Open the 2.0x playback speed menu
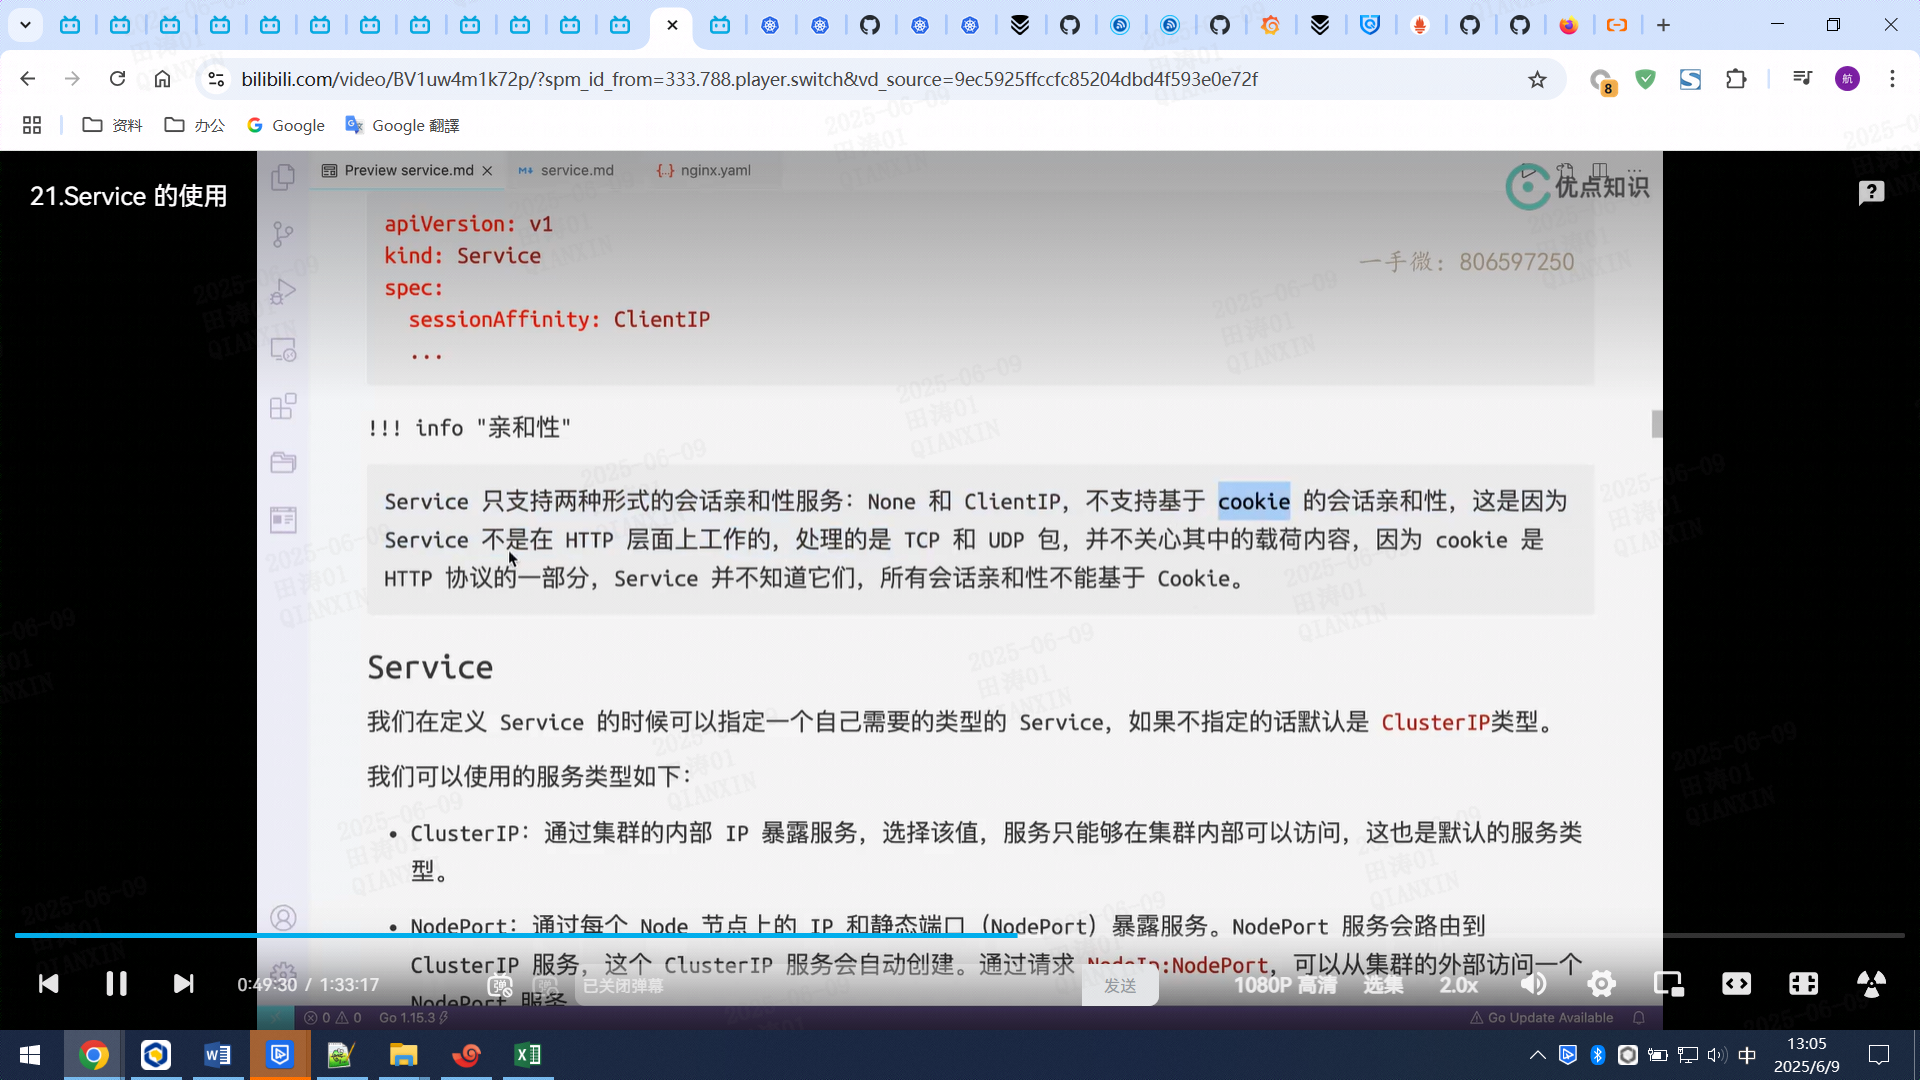 [x=1458, y=985]
